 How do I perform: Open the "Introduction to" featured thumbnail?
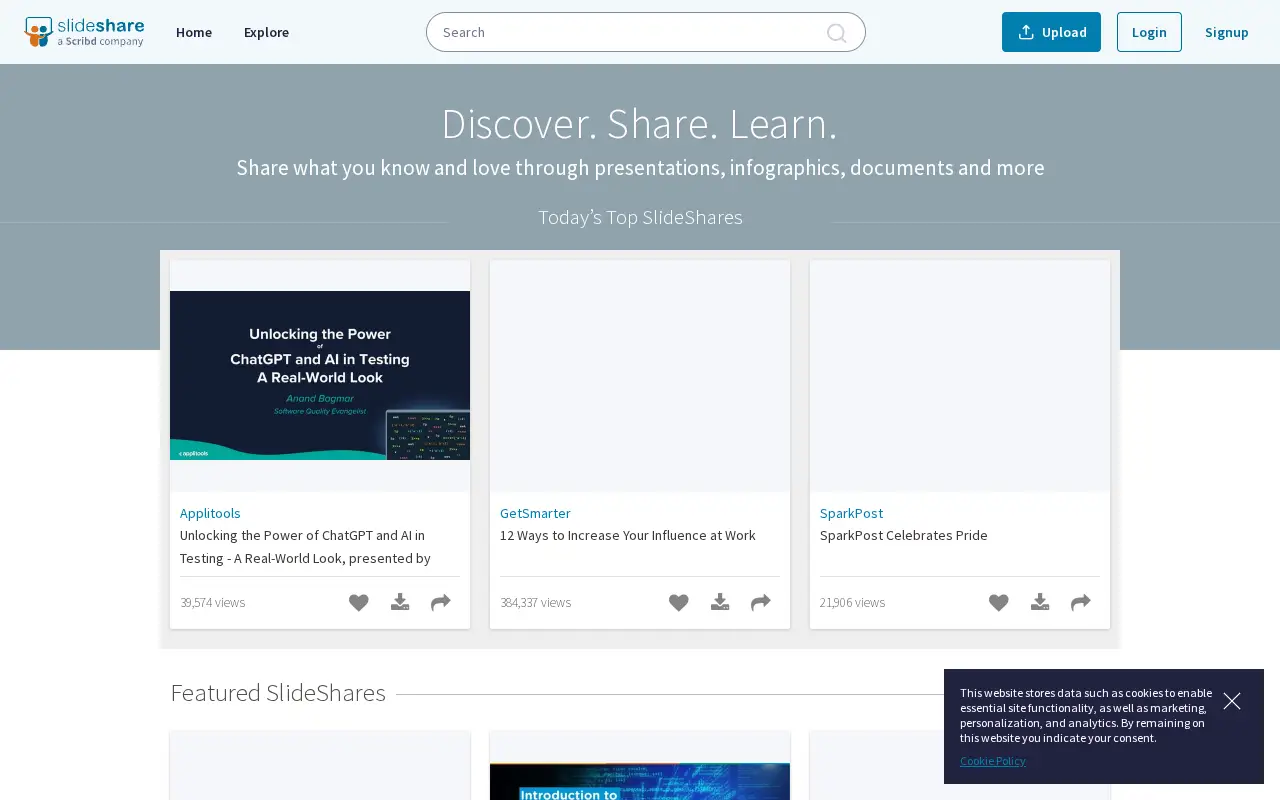point(640,781)
